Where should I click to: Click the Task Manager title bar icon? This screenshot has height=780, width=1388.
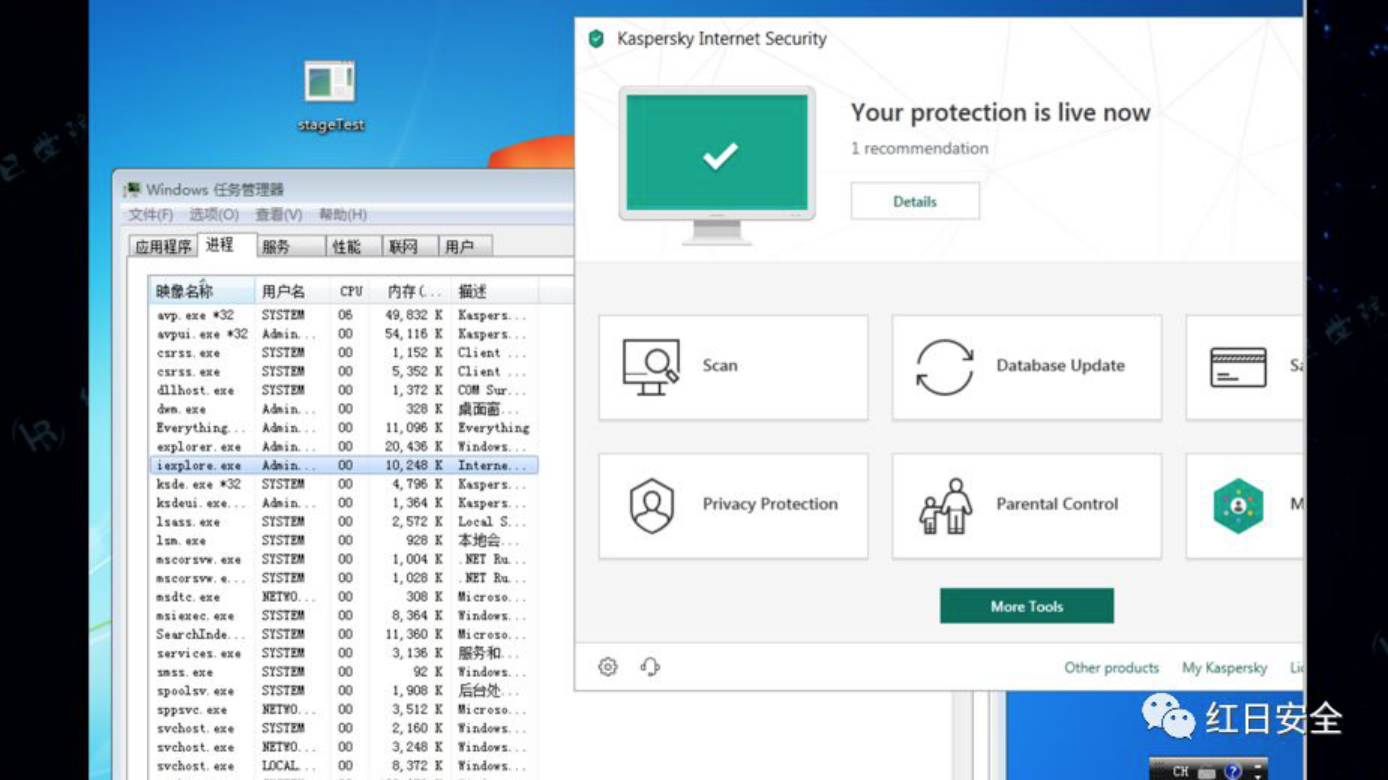tap(132, 190)
